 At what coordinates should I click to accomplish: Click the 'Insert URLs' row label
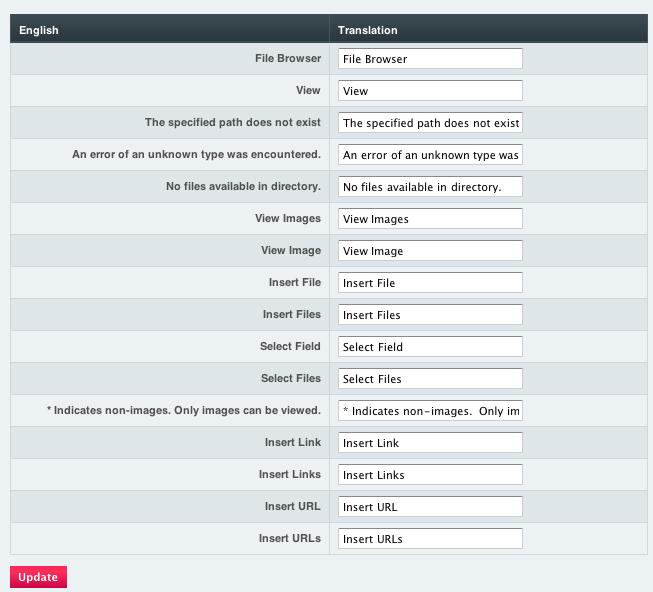coord(290,538)
